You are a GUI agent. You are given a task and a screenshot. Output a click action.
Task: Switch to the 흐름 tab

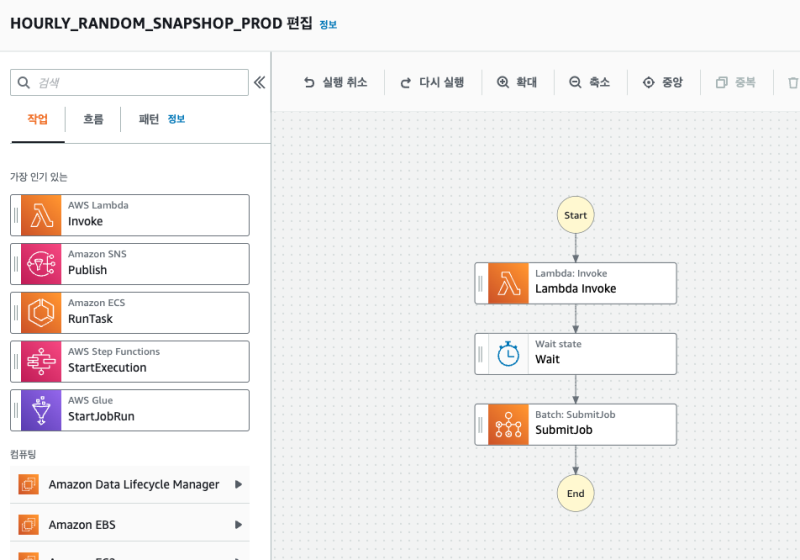tap(93, 119)
